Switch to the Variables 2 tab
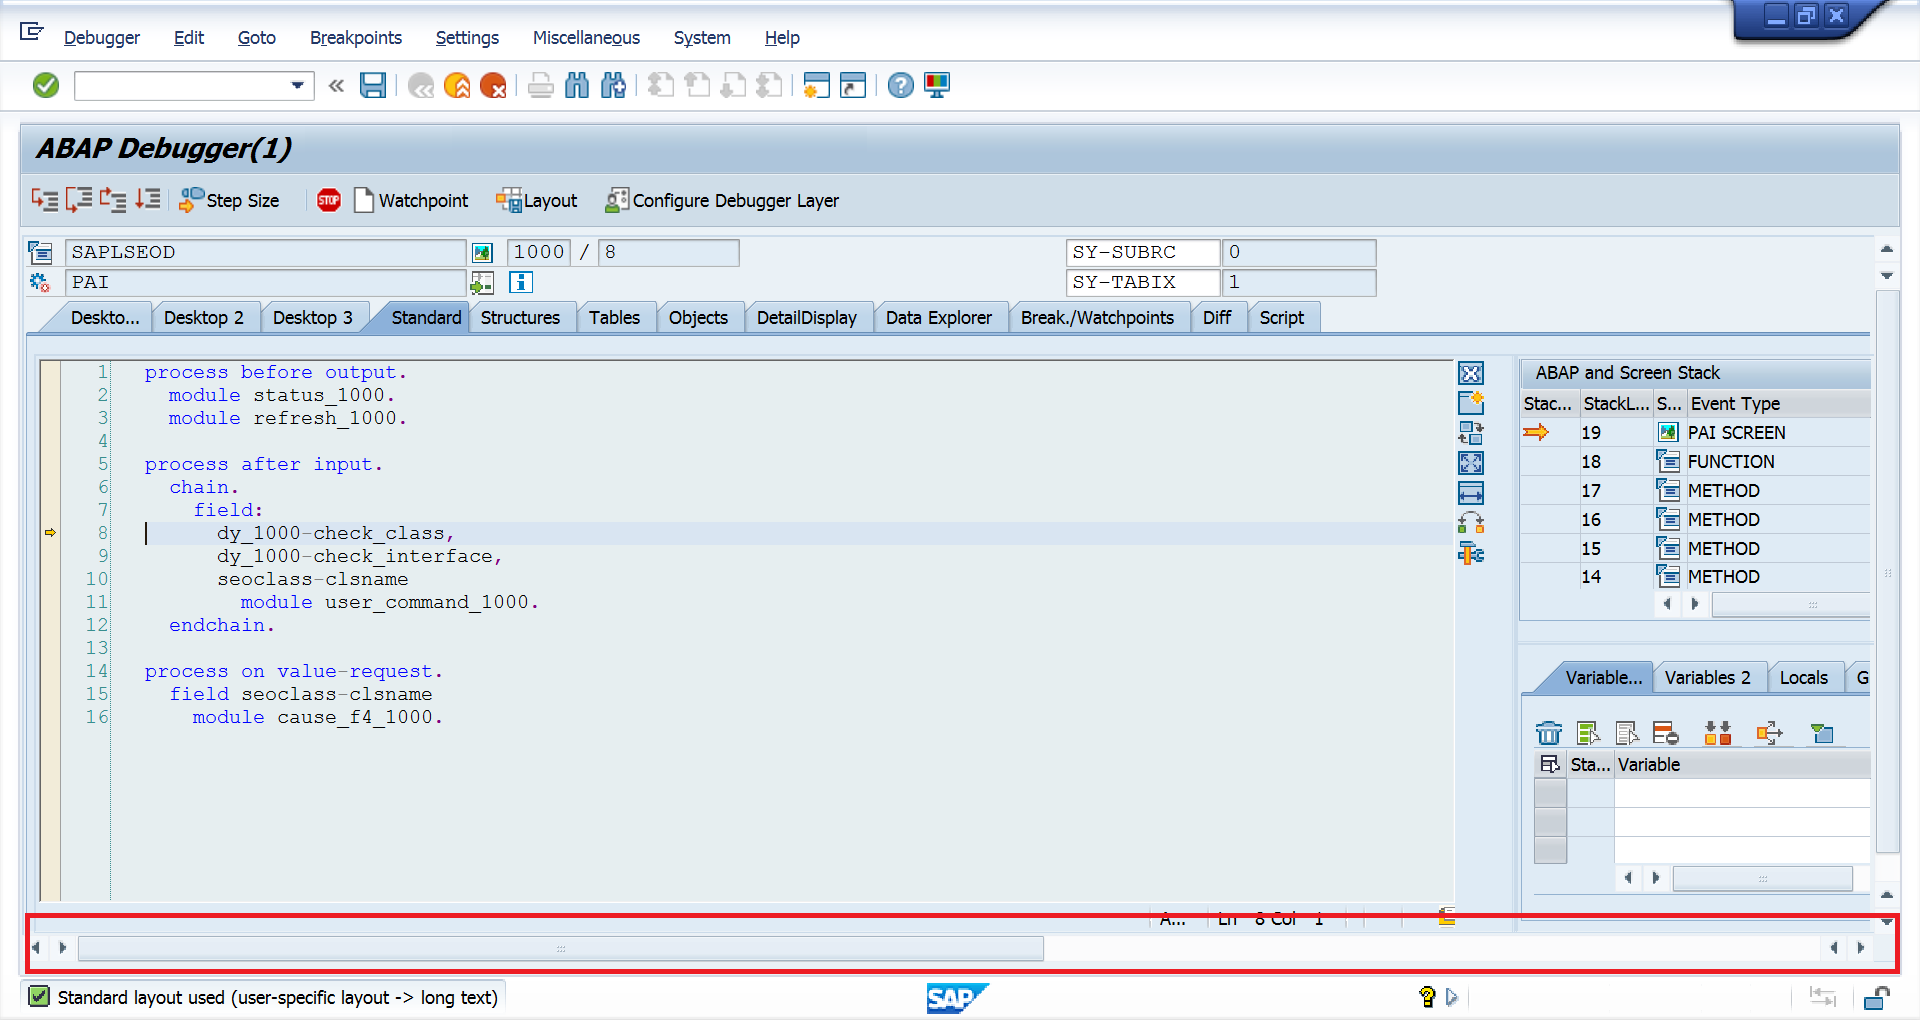This screenshot has width=1920, height=1020. click(x=1707, y=677)
